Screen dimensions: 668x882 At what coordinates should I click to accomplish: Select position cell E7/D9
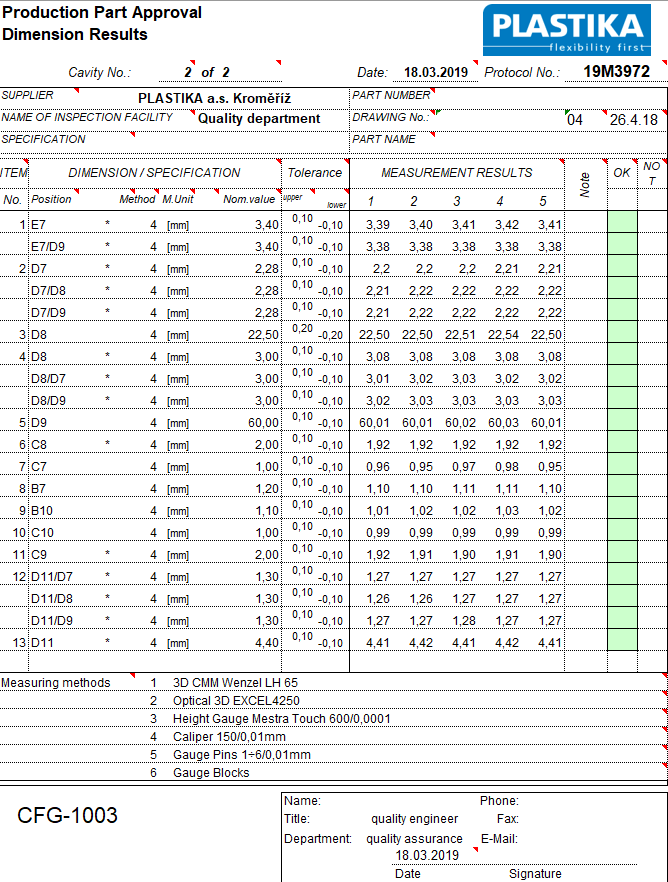48,247
